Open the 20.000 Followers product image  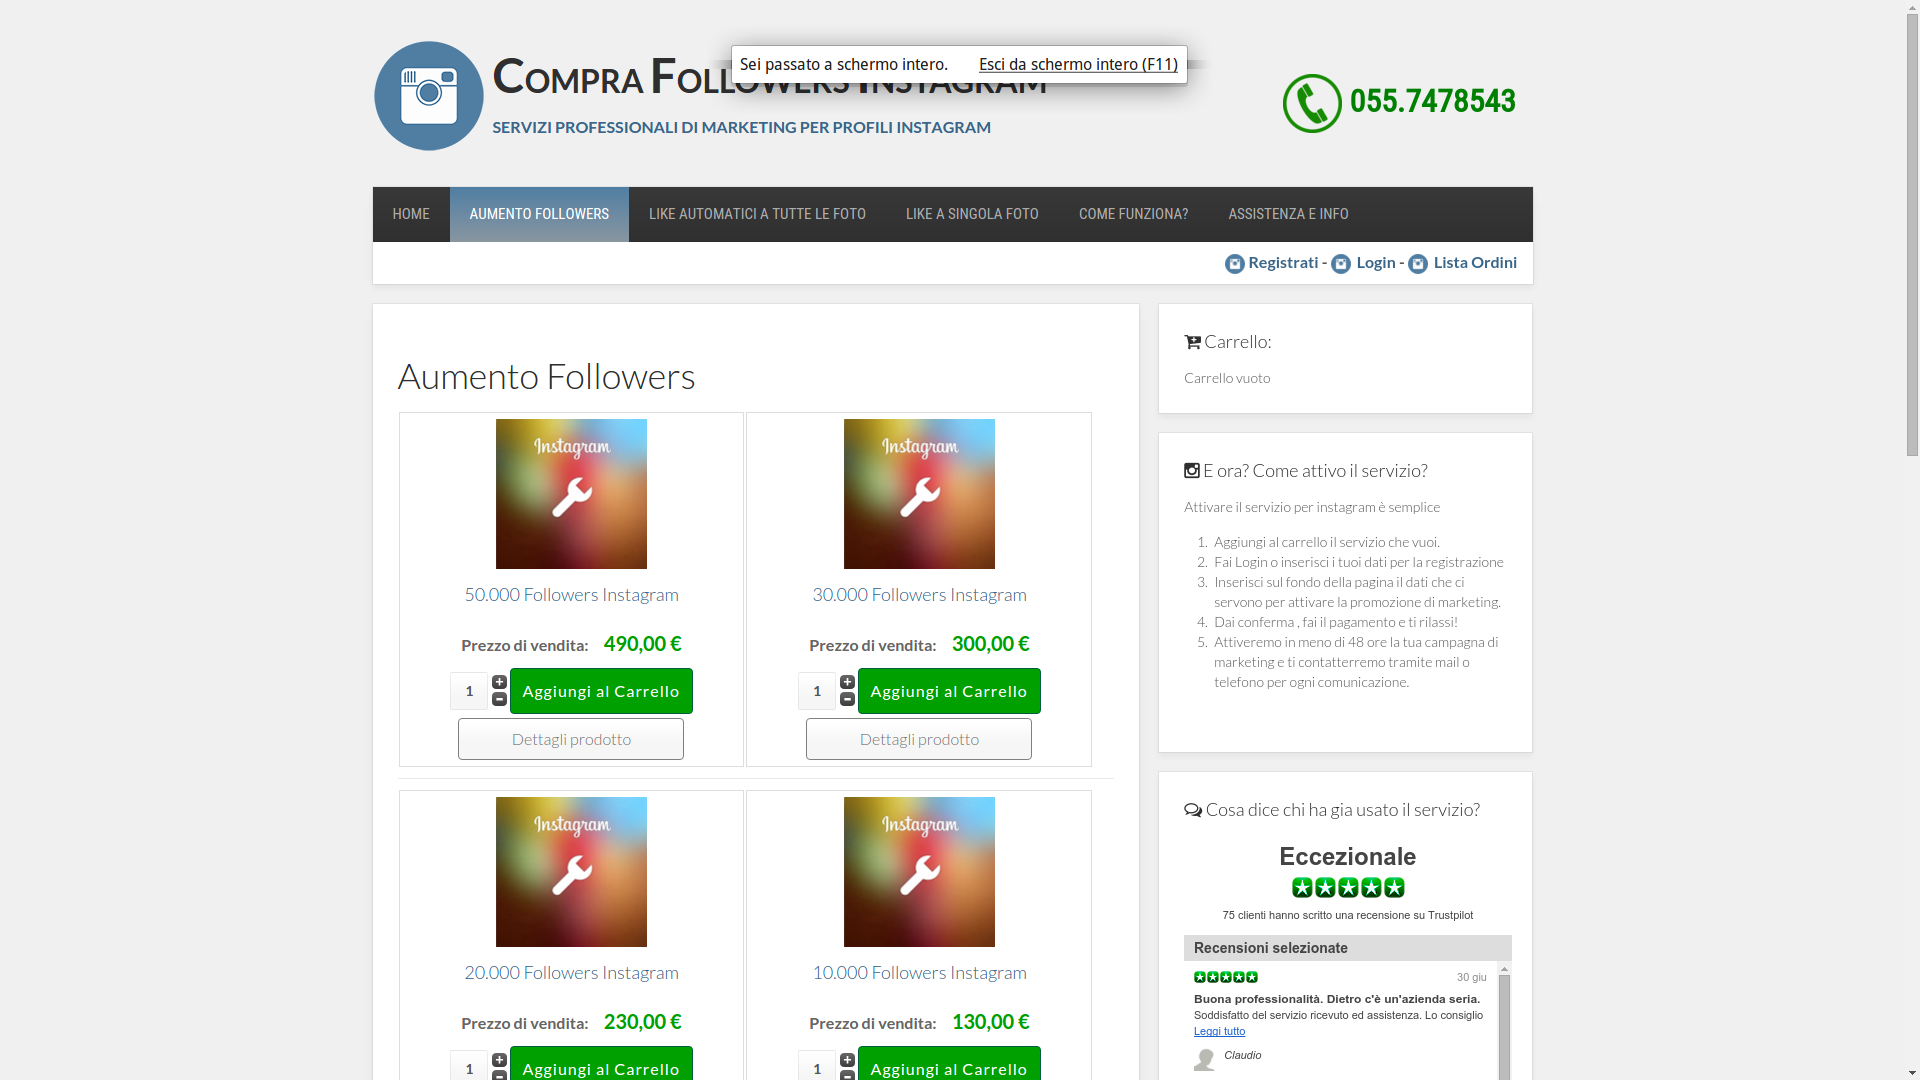click(571, 872)
